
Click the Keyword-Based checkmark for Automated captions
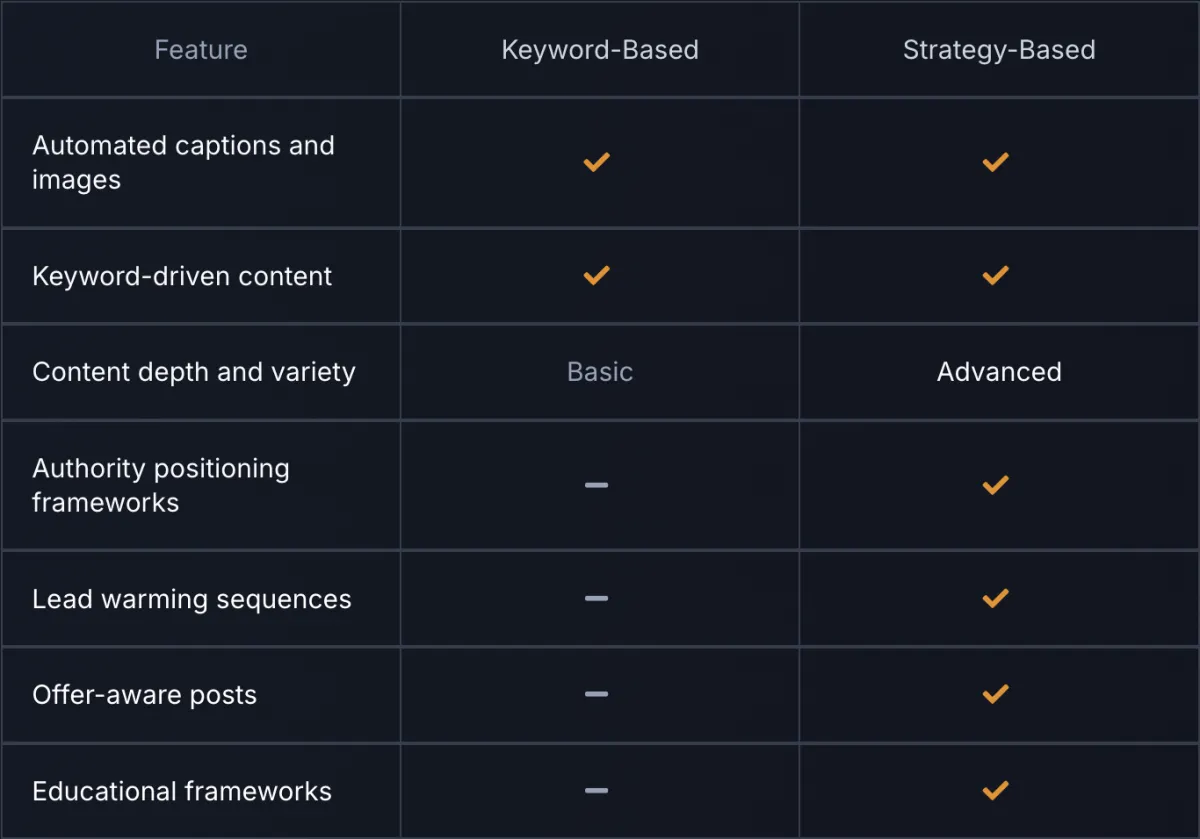[x=597, y=162]
